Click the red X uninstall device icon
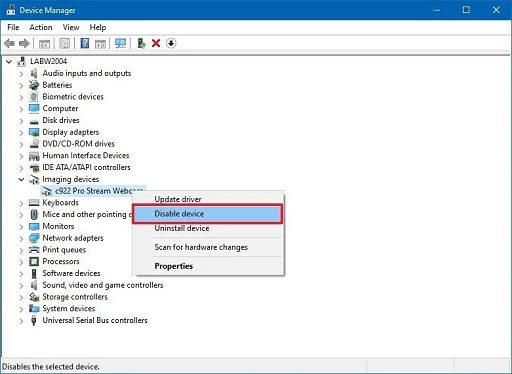Viewport: 512px width, 374px height. (156, 43)
